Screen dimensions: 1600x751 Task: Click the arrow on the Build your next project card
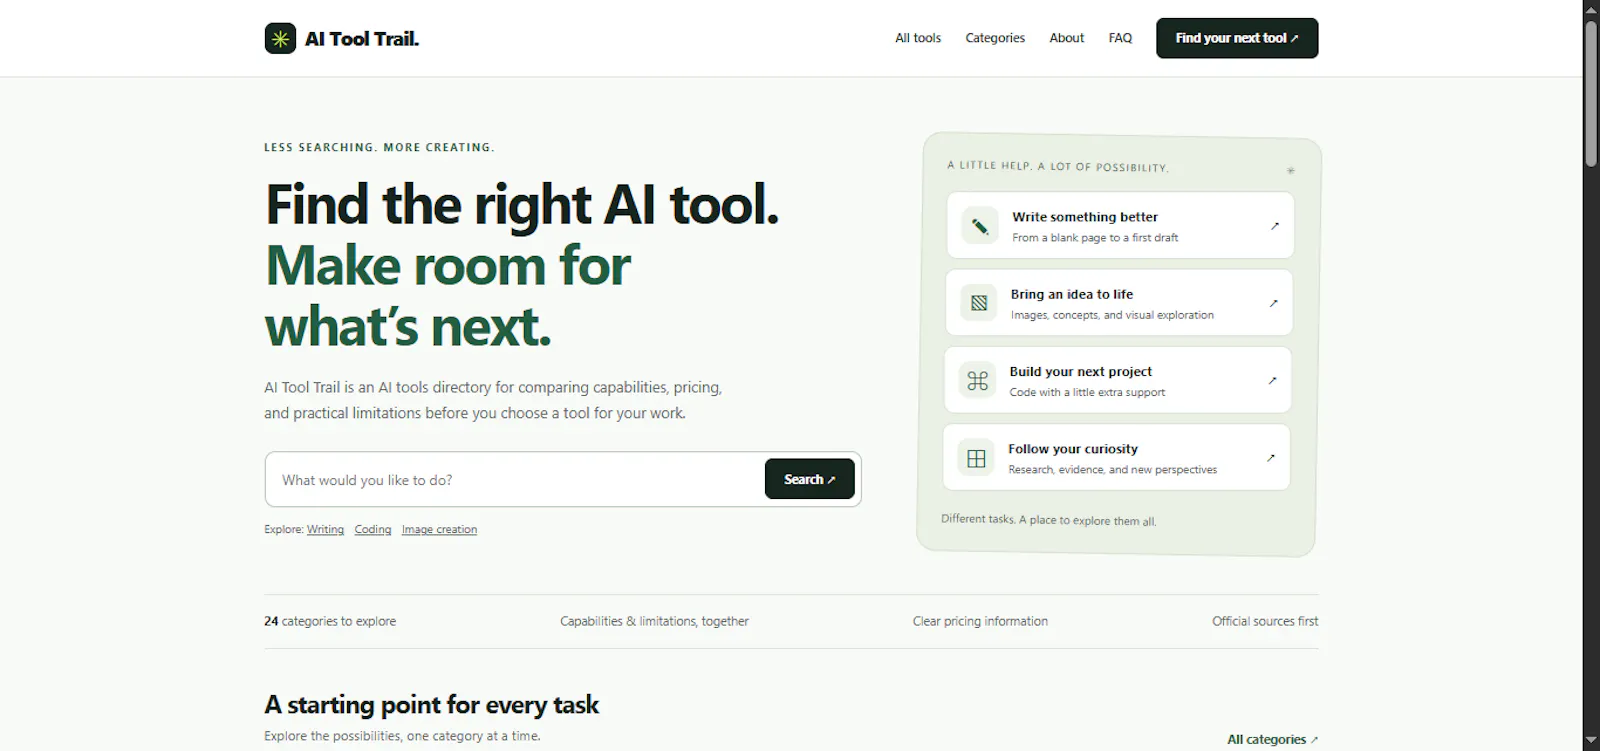click(x=1272, y=380)
